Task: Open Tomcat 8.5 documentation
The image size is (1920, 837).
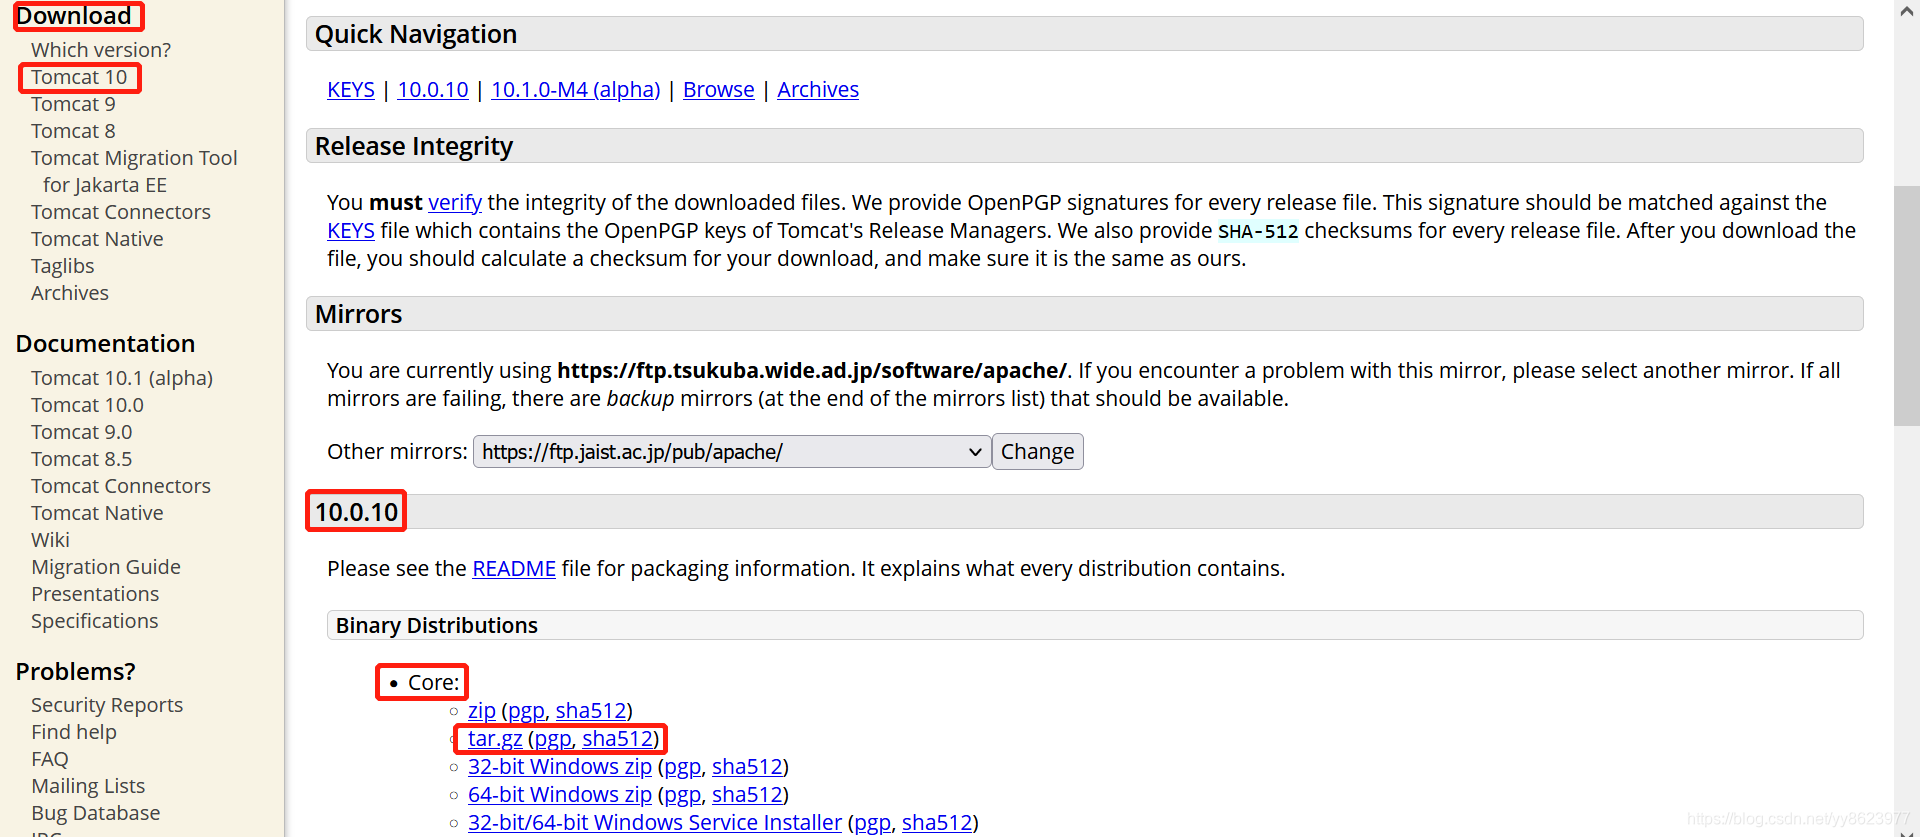Action: 81,459
